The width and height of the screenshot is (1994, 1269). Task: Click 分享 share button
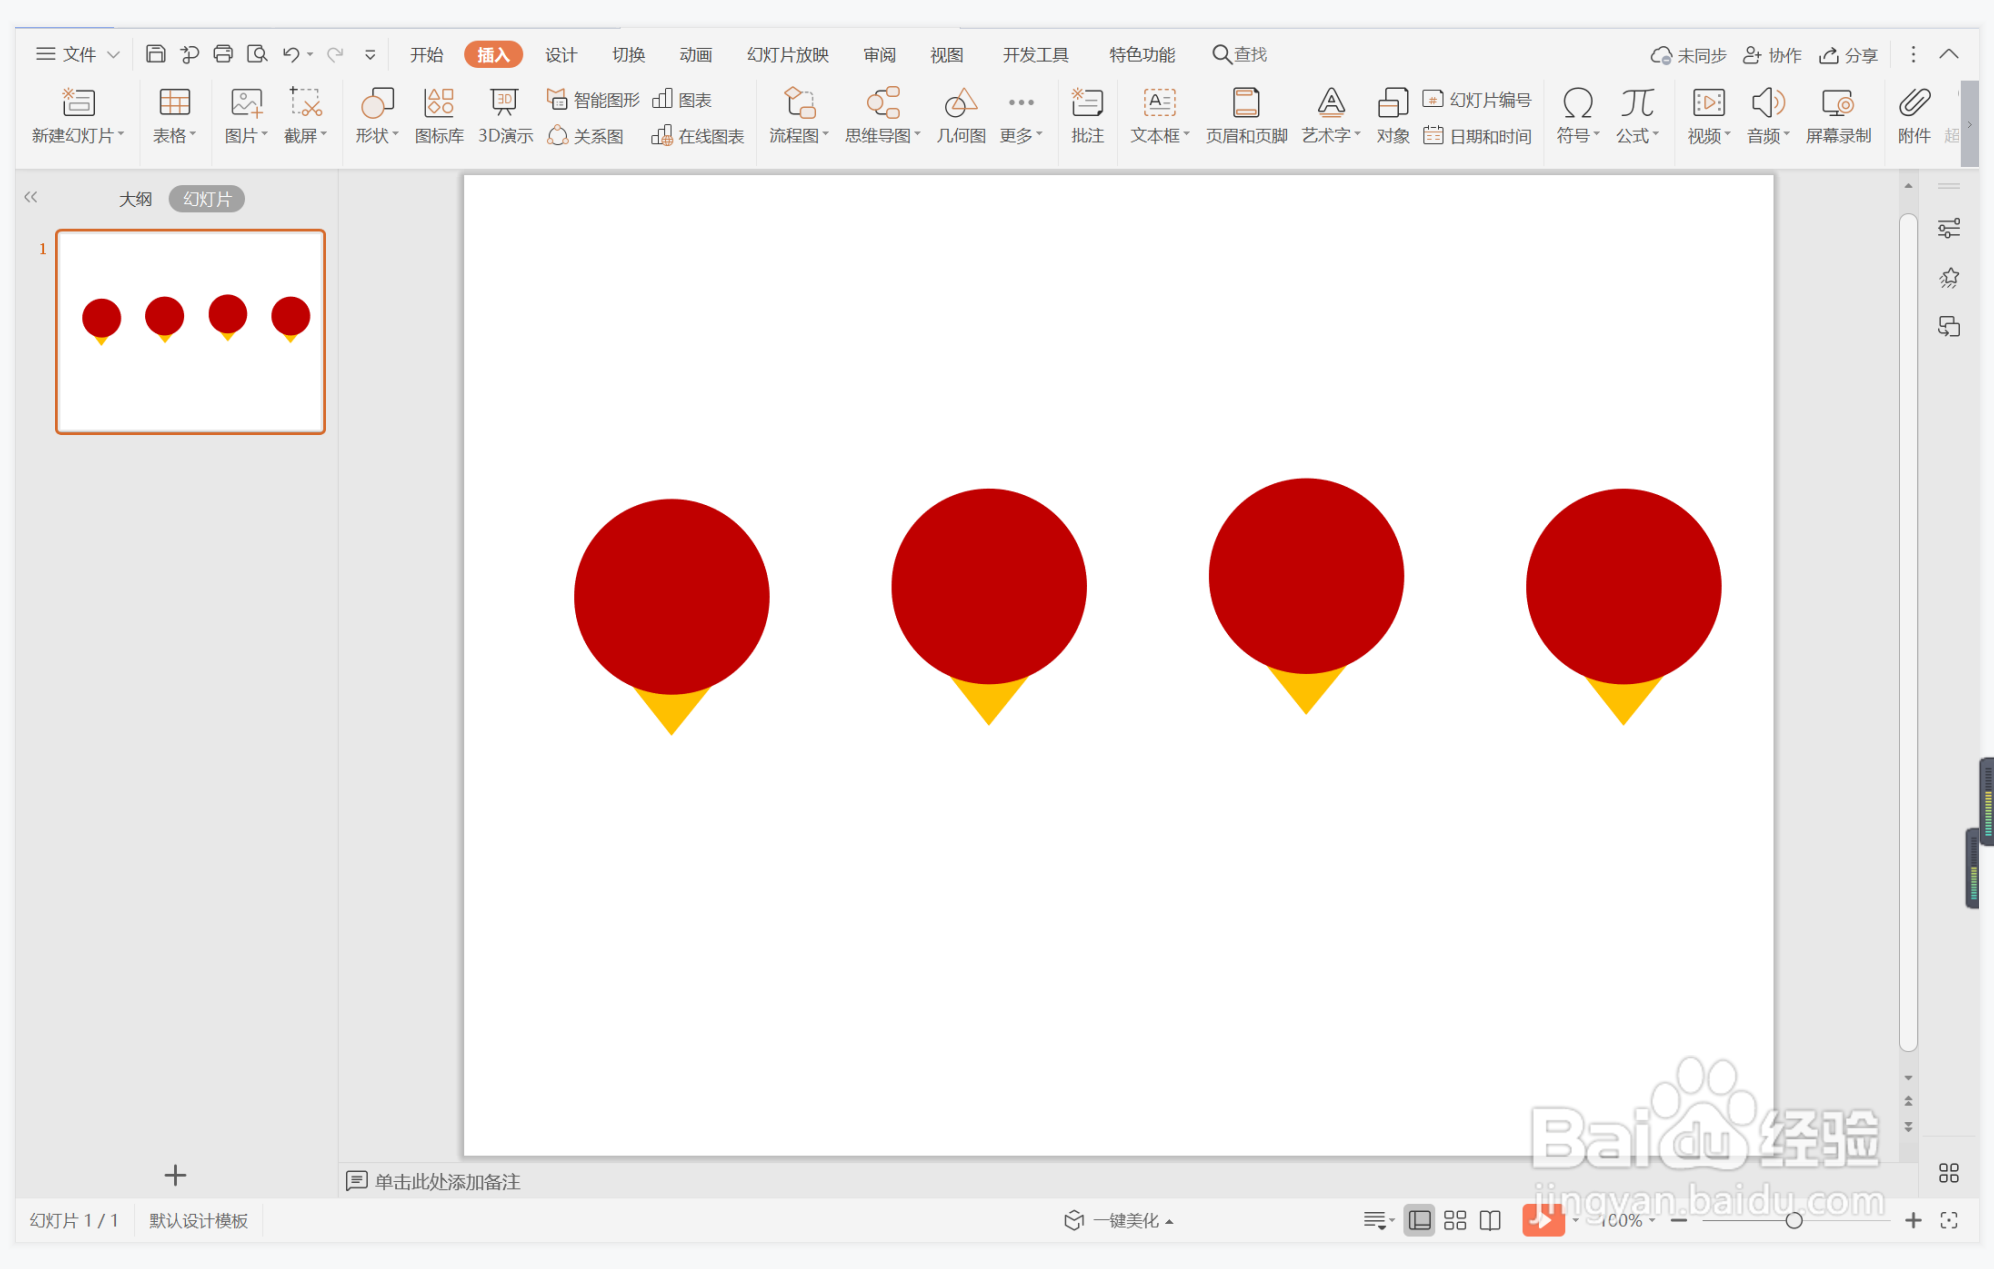click(1848, 55)
